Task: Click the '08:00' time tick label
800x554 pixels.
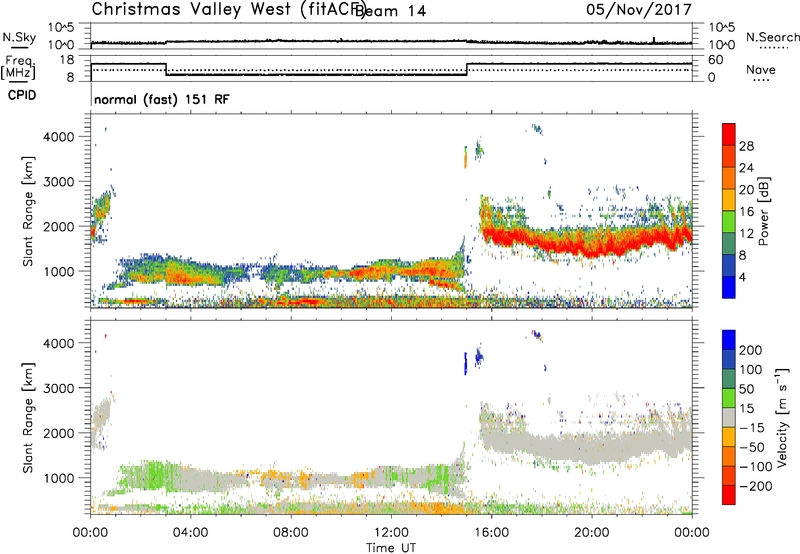Action: pyautogui.click(x=291, y=533)
